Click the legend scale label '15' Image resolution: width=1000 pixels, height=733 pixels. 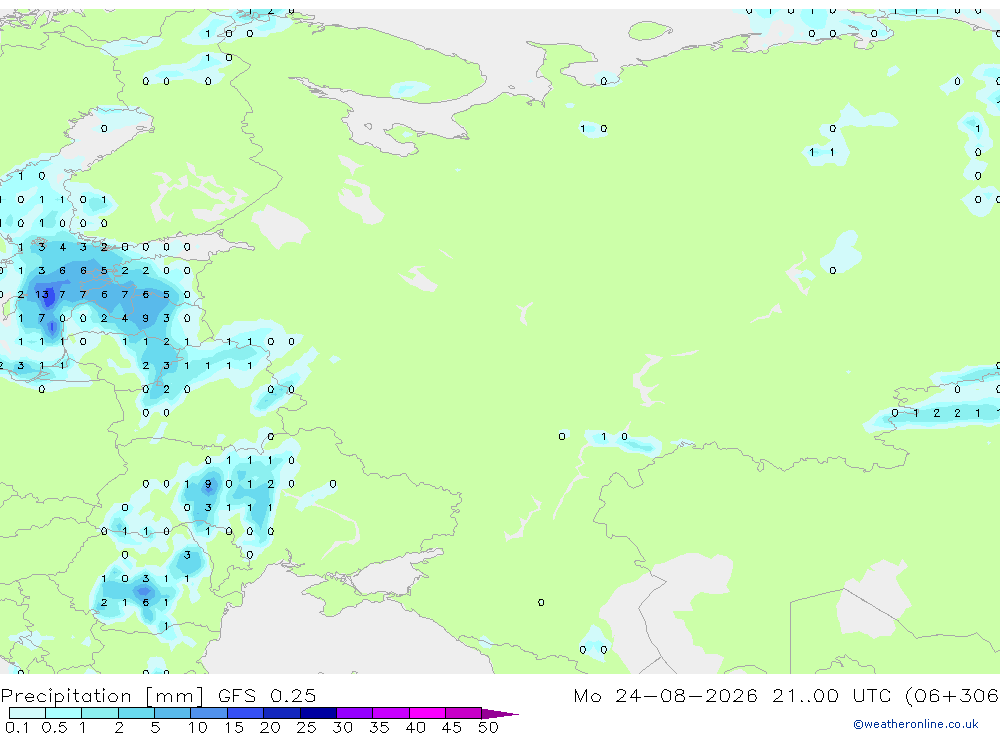click(234, 727)
